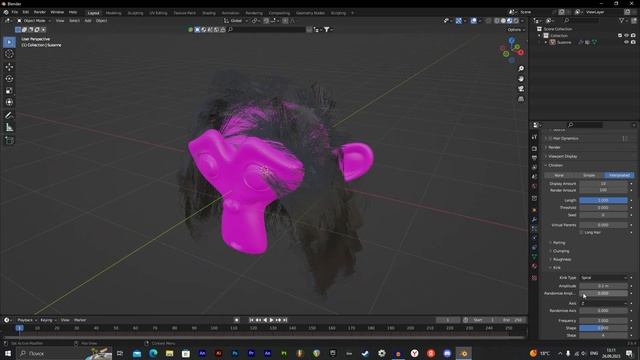The height and width of the screenshot is (360, 640).
Task: Switch to the UV Editing workspace tab
Action: (158, 13)
